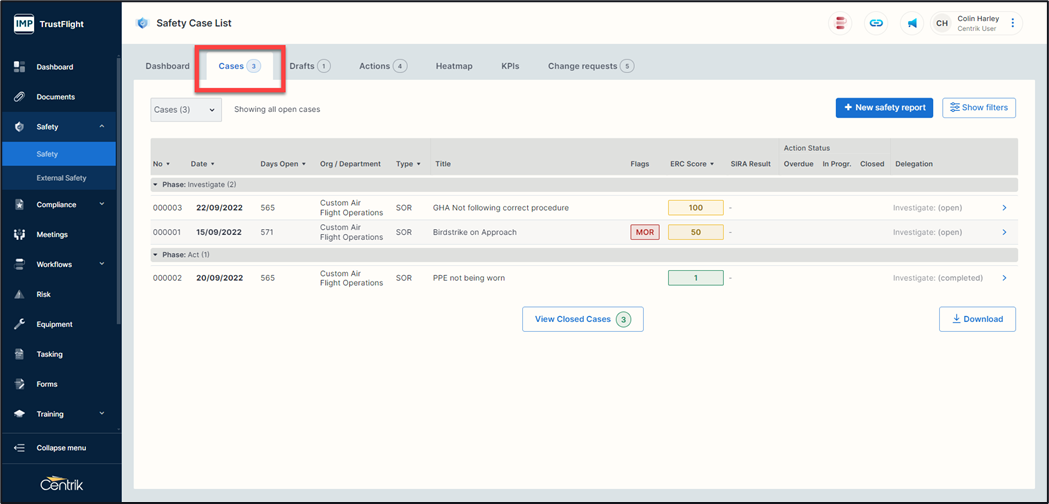1049x504 pixels.
Task: Click the red stacked icon in header
Action: pos(841,23)
